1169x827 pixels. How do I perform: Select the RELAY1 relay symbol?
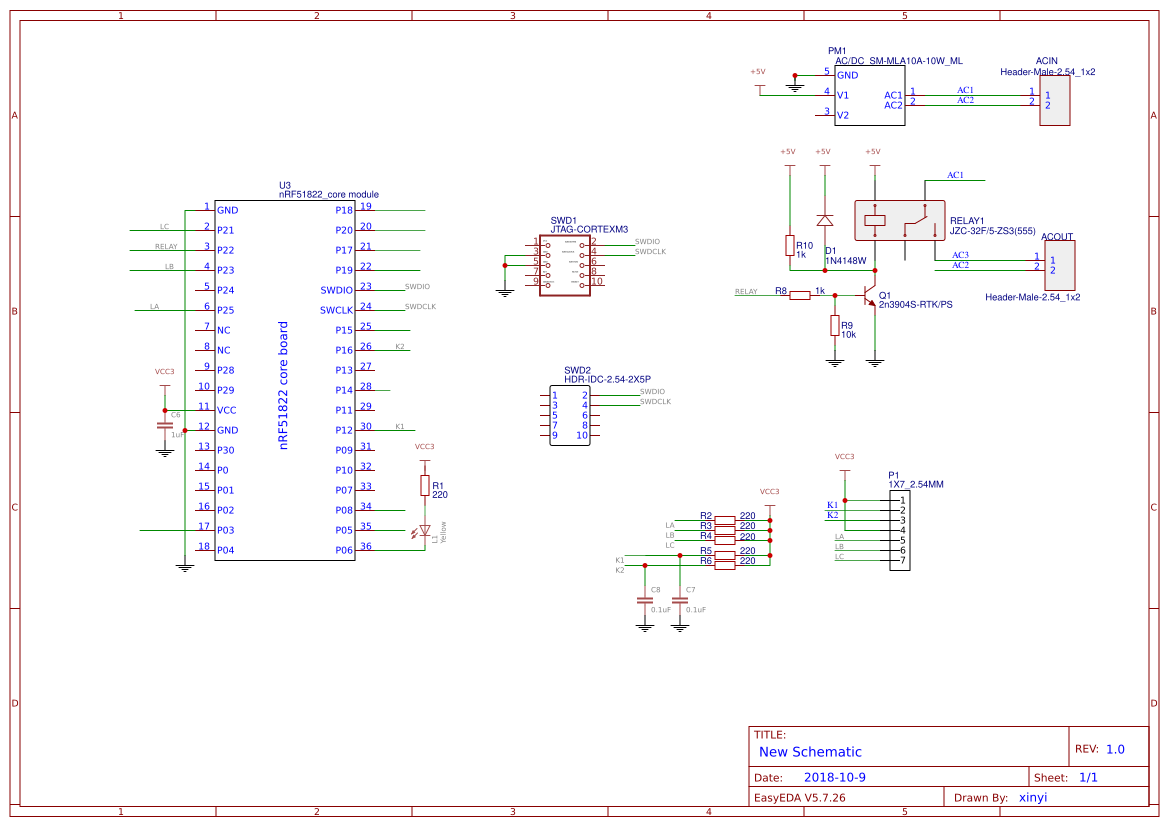pos(899,220)
